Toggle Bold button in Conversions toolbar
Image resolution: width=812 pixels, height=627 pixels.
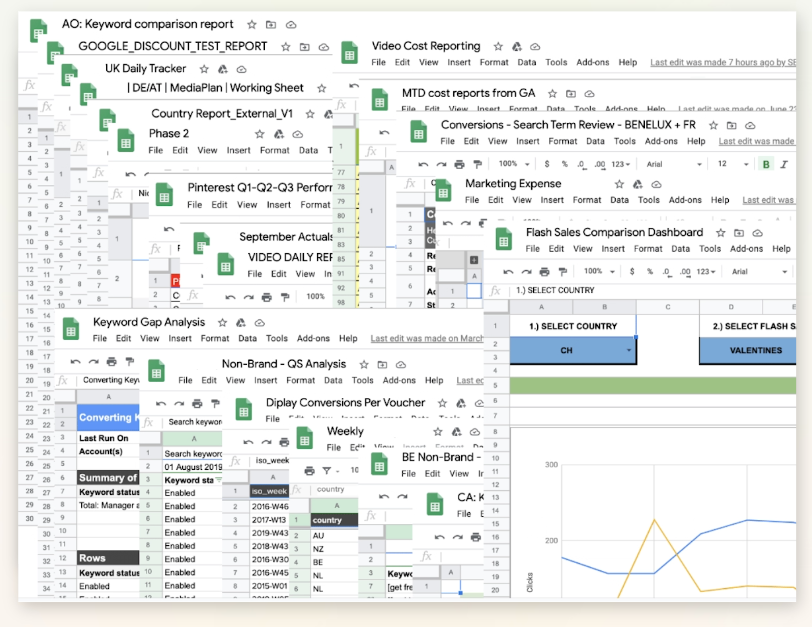(766, 164)
